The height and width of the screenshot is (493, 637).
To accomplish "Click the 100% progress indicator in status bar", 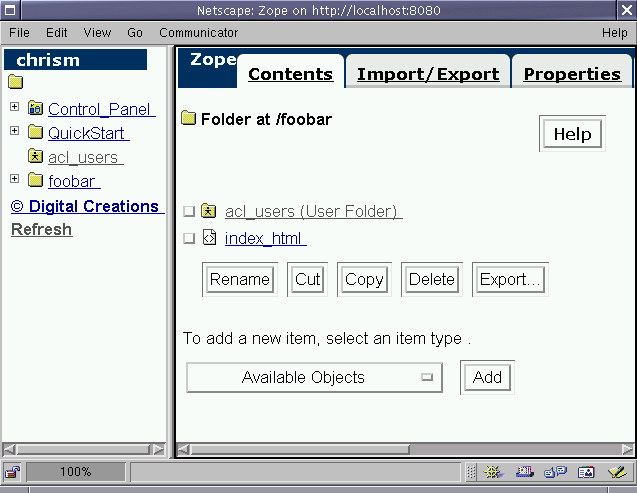I will 76,472.
